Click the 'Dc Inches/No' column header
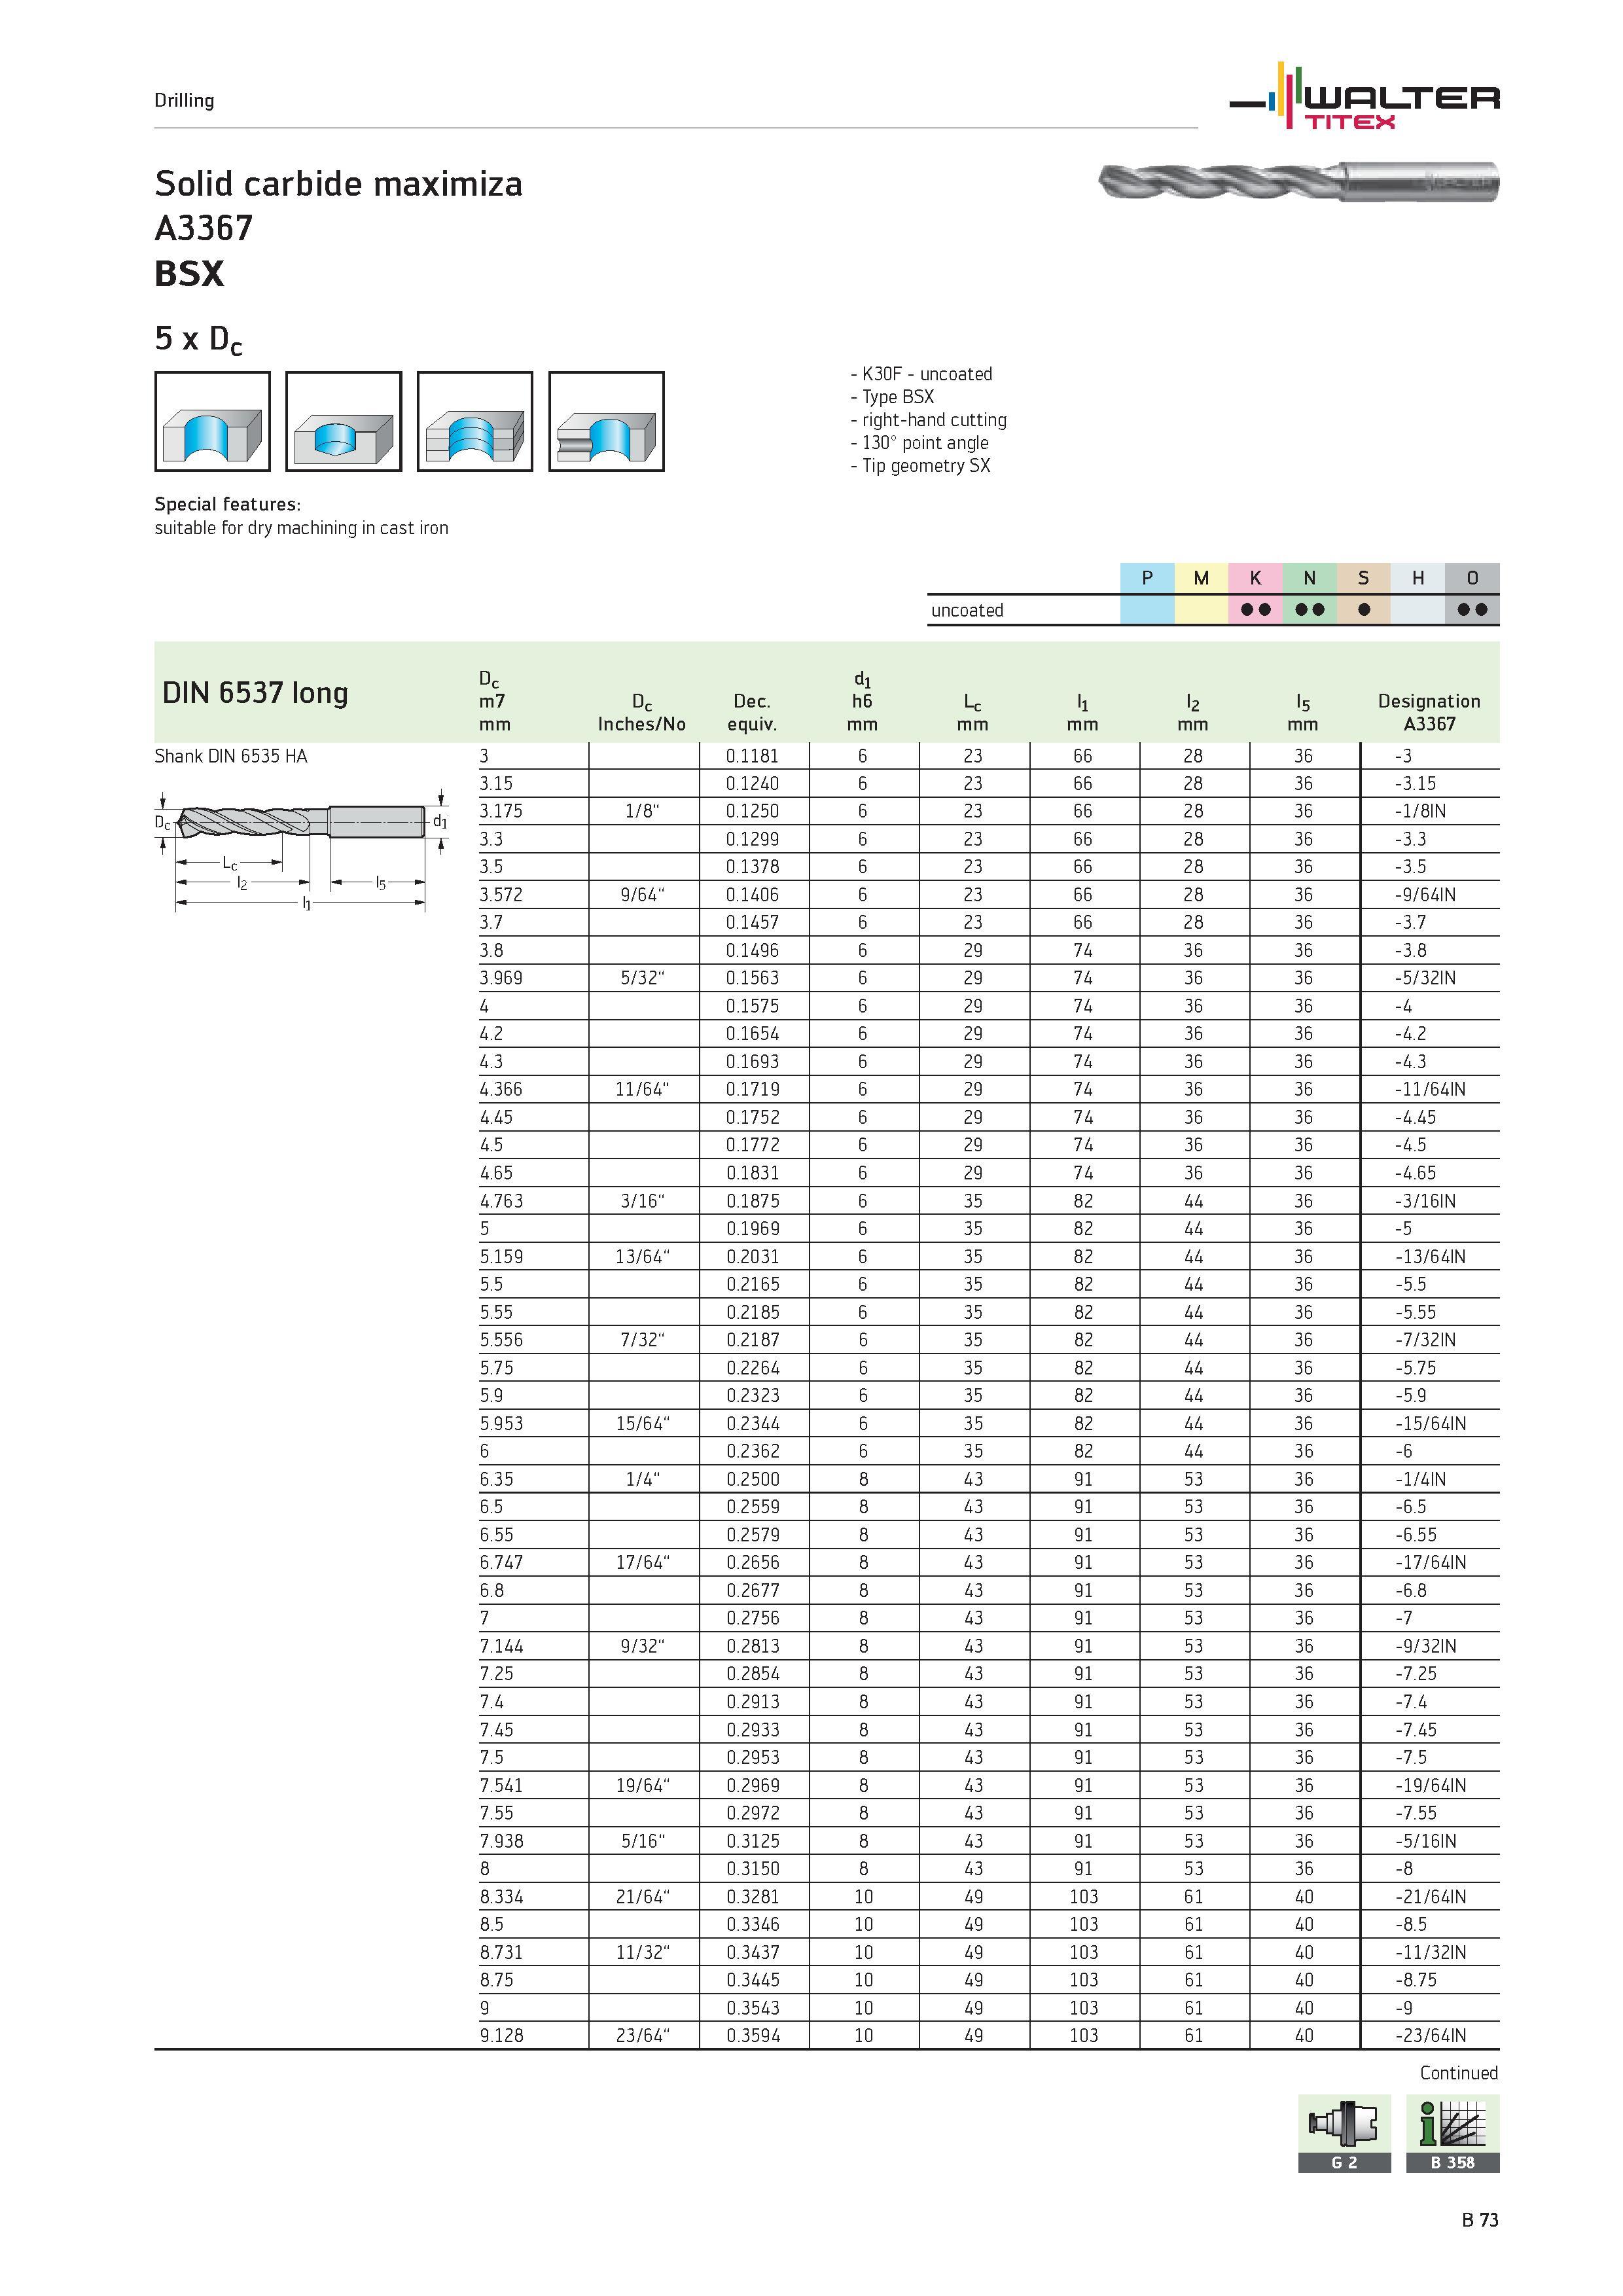Viewport: 1623px width, 2296px height. click(x=642, y=713)
